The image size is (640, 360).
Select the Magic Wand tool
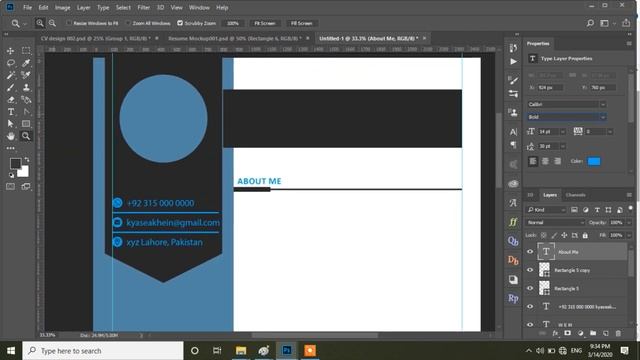point(11,75)
